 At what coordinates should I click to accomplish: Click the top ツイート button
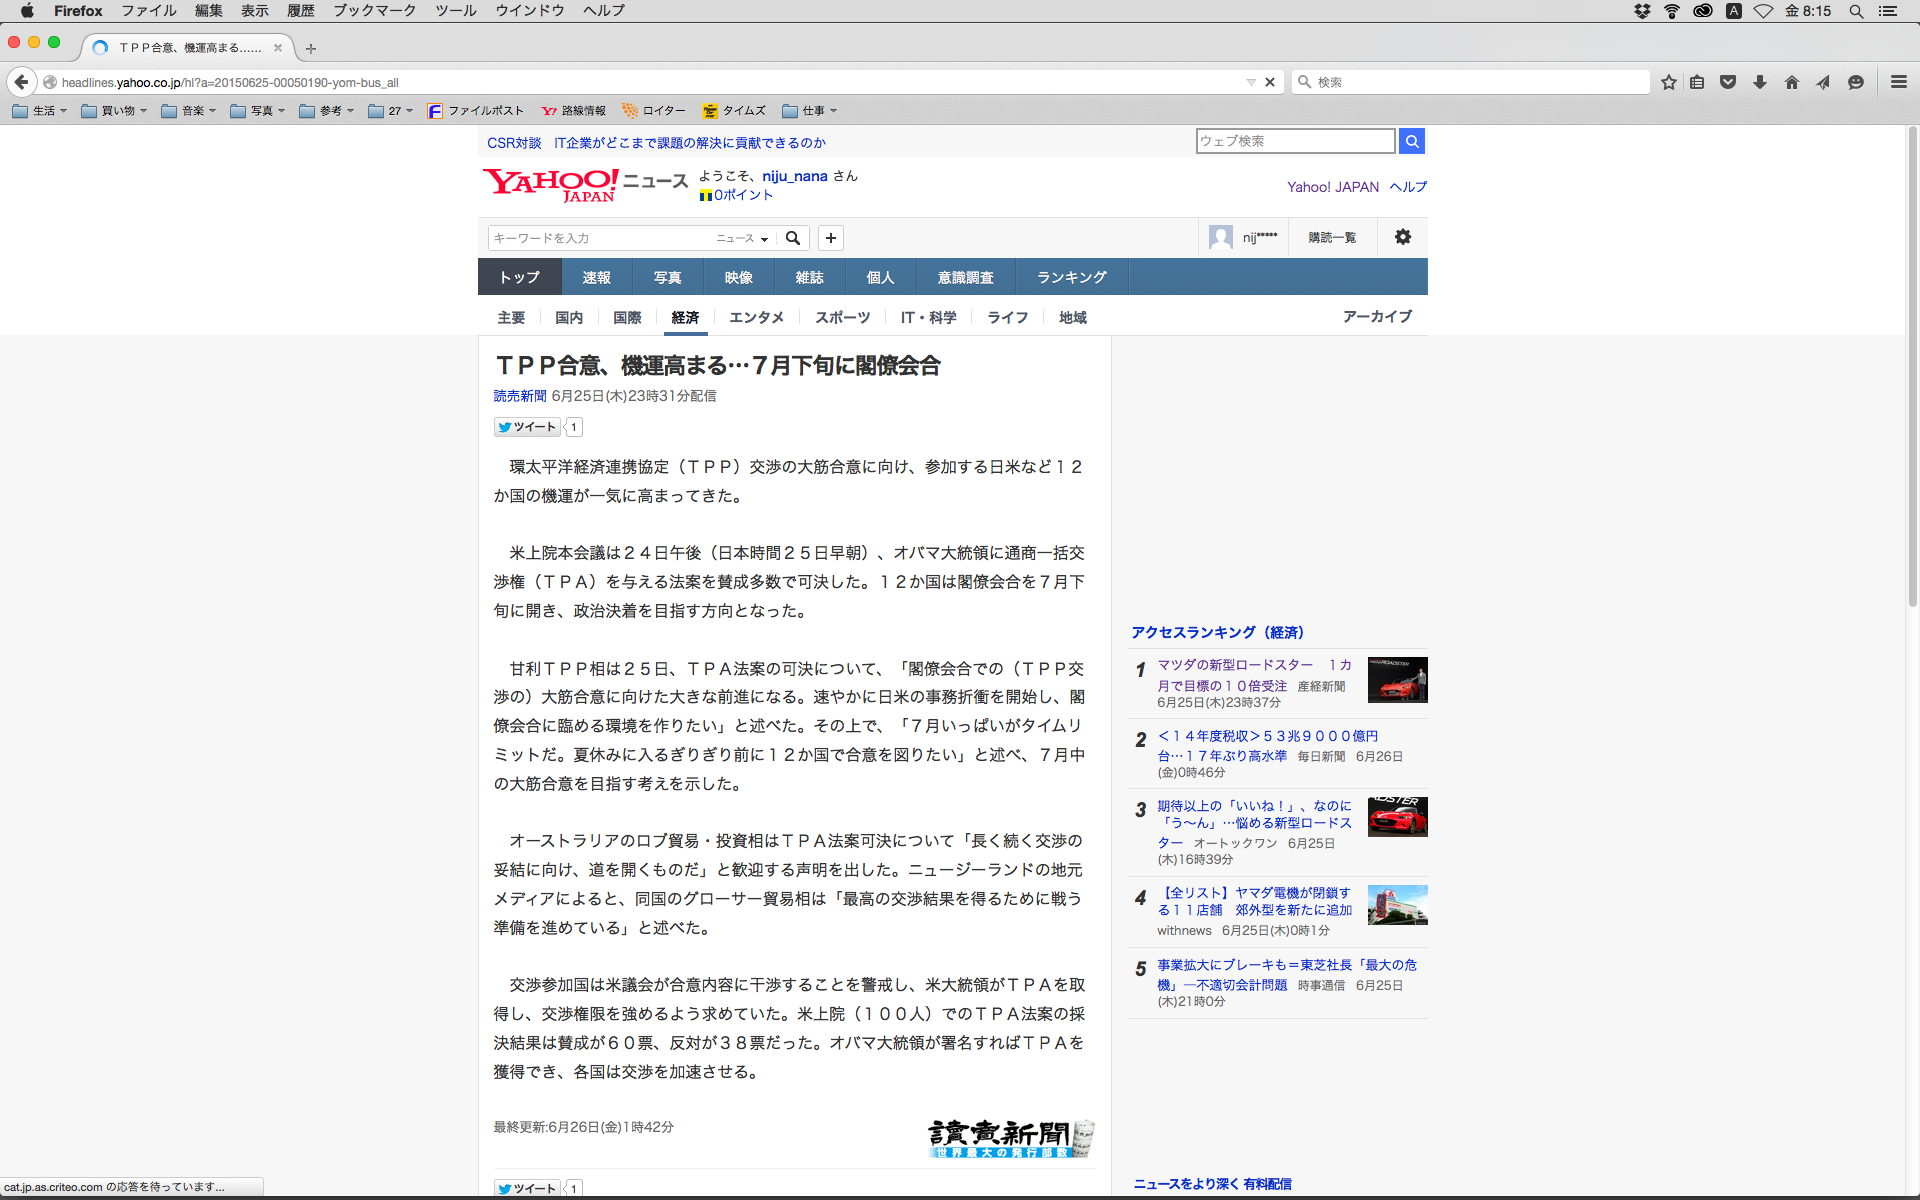(527, 427)
